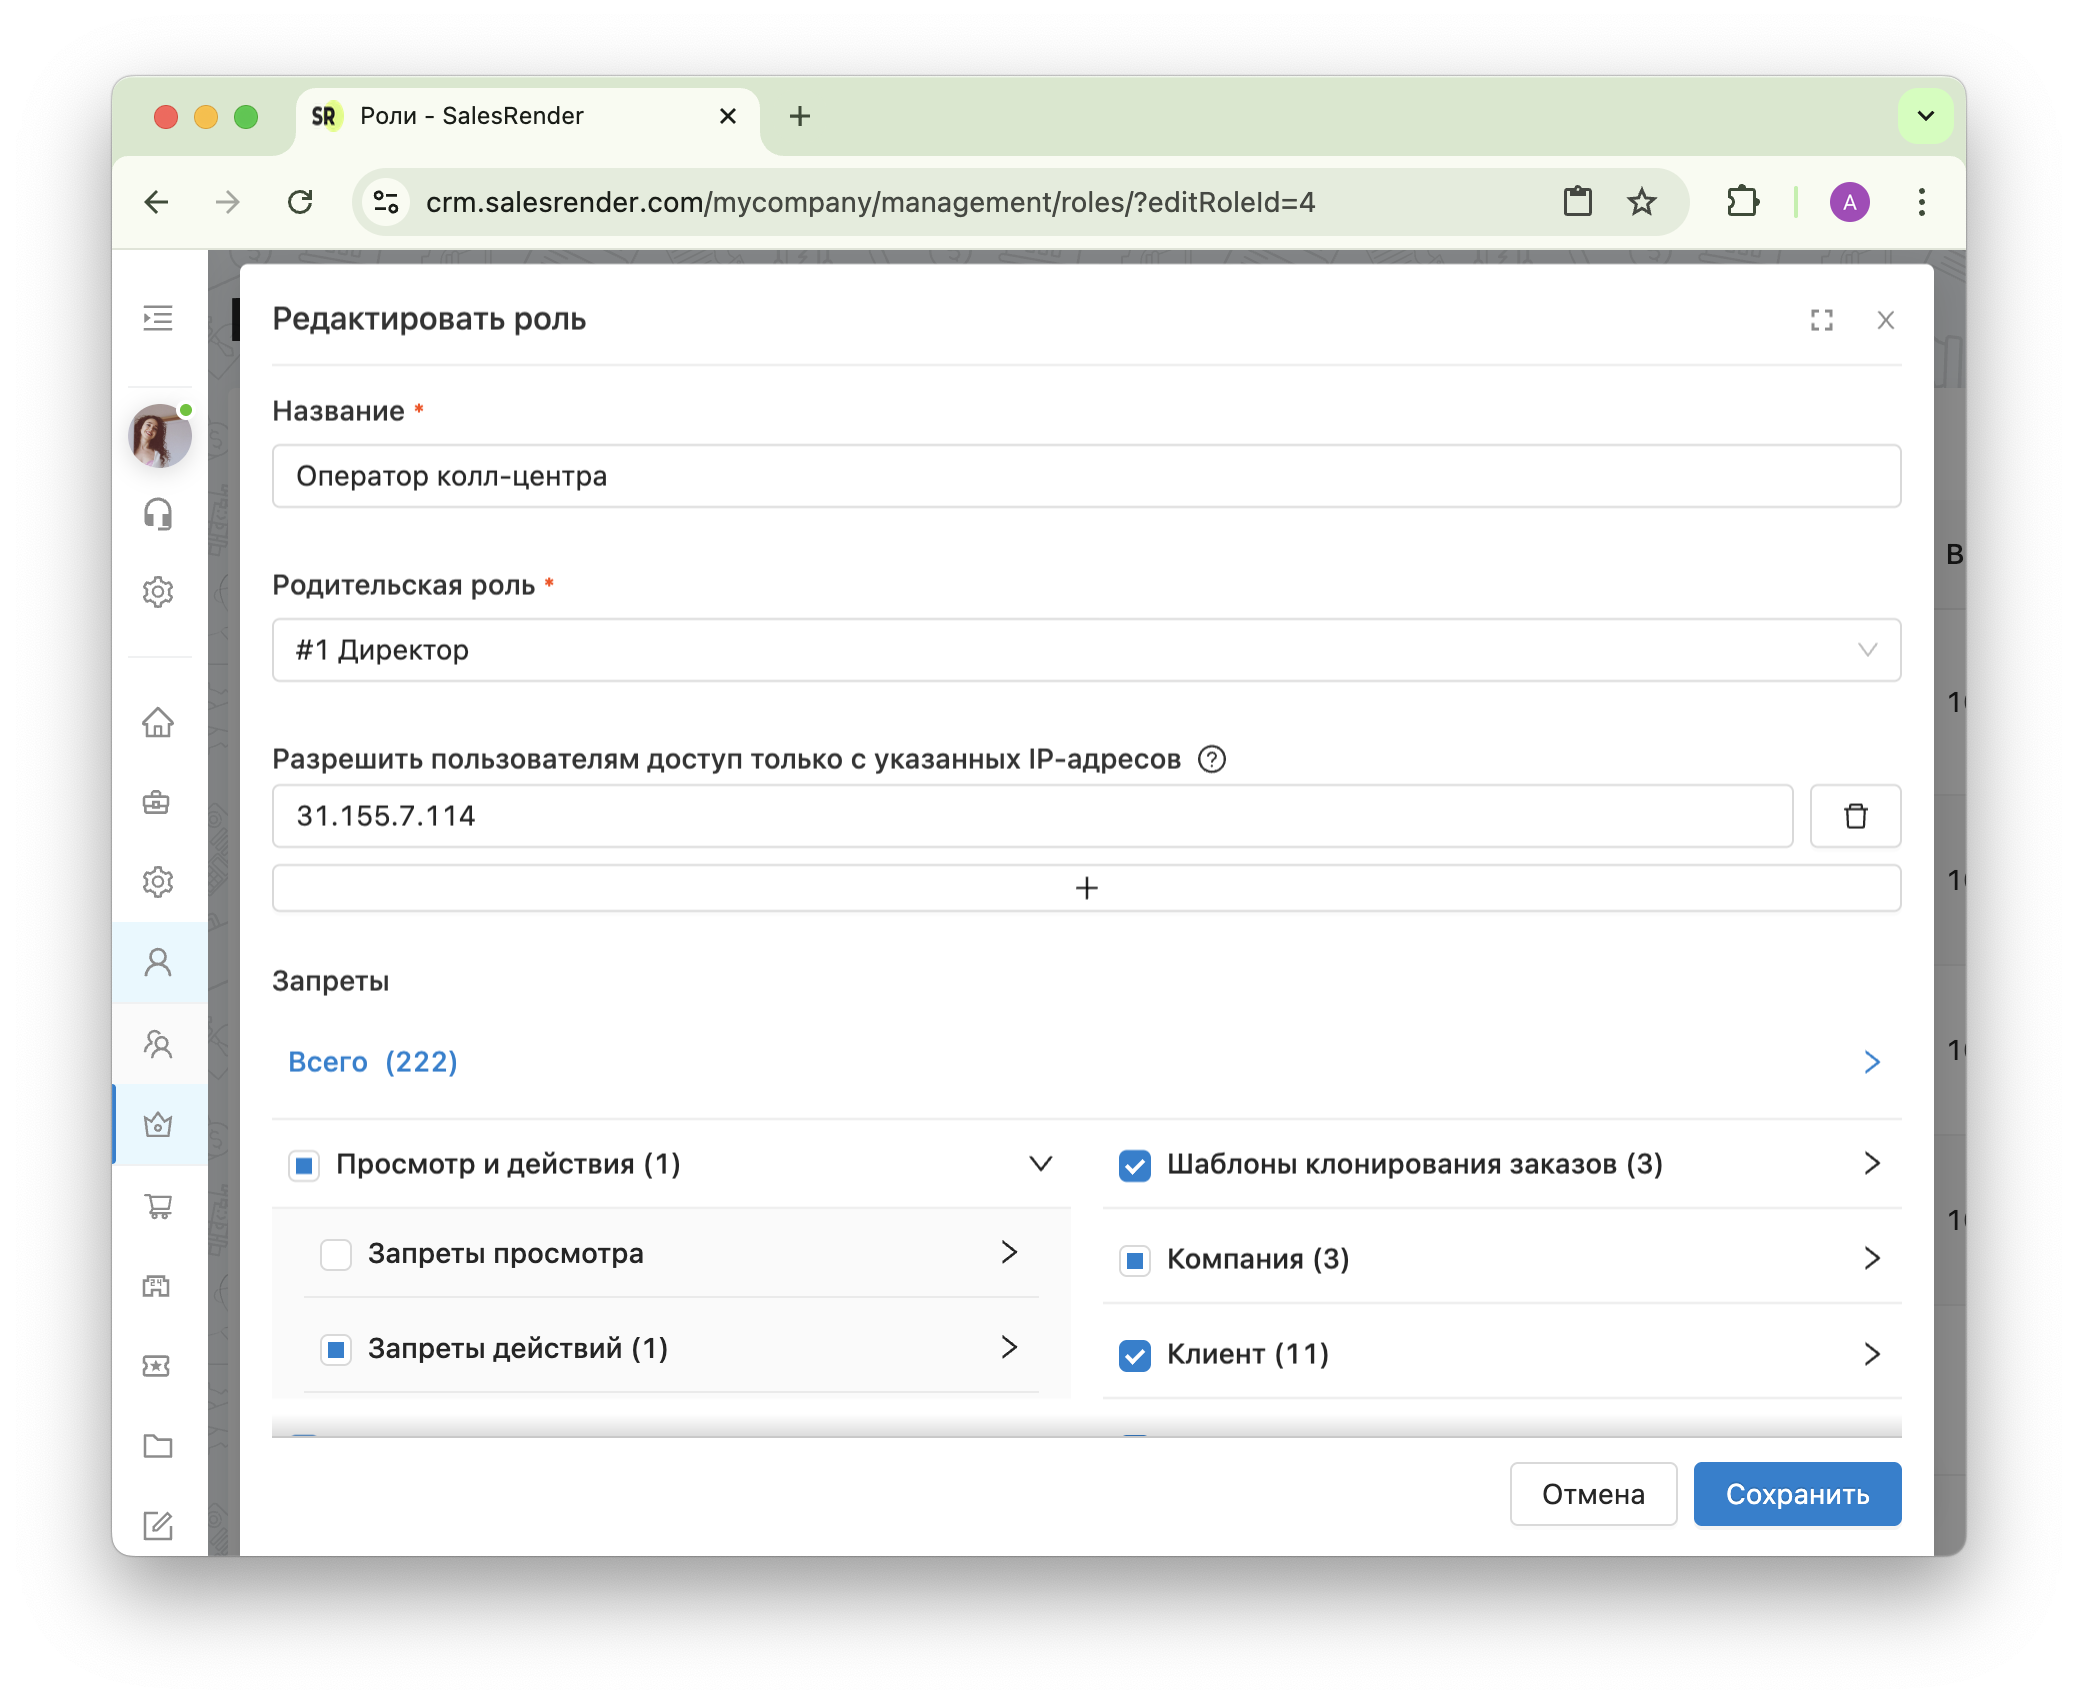Expand Шаблоны клонирования заказов chevron
Image resolution: width=2078 pixels, height=1704 pixels.
1872,1163
